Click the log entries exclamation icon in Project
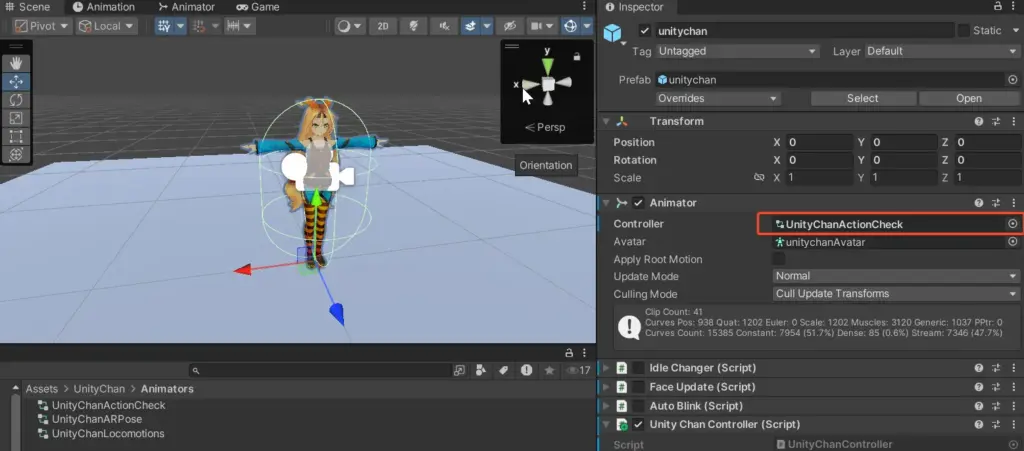 pyautogui.click(x=526, y=370)
